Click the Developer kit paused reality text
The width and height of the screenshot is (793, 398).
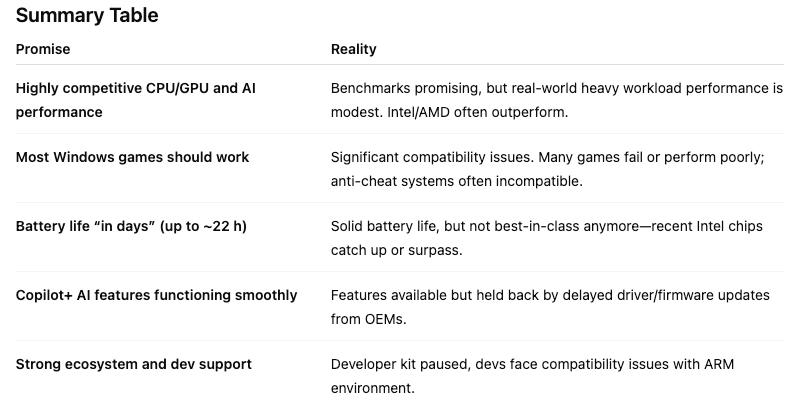pyautogui.click(x=533, y=376)
